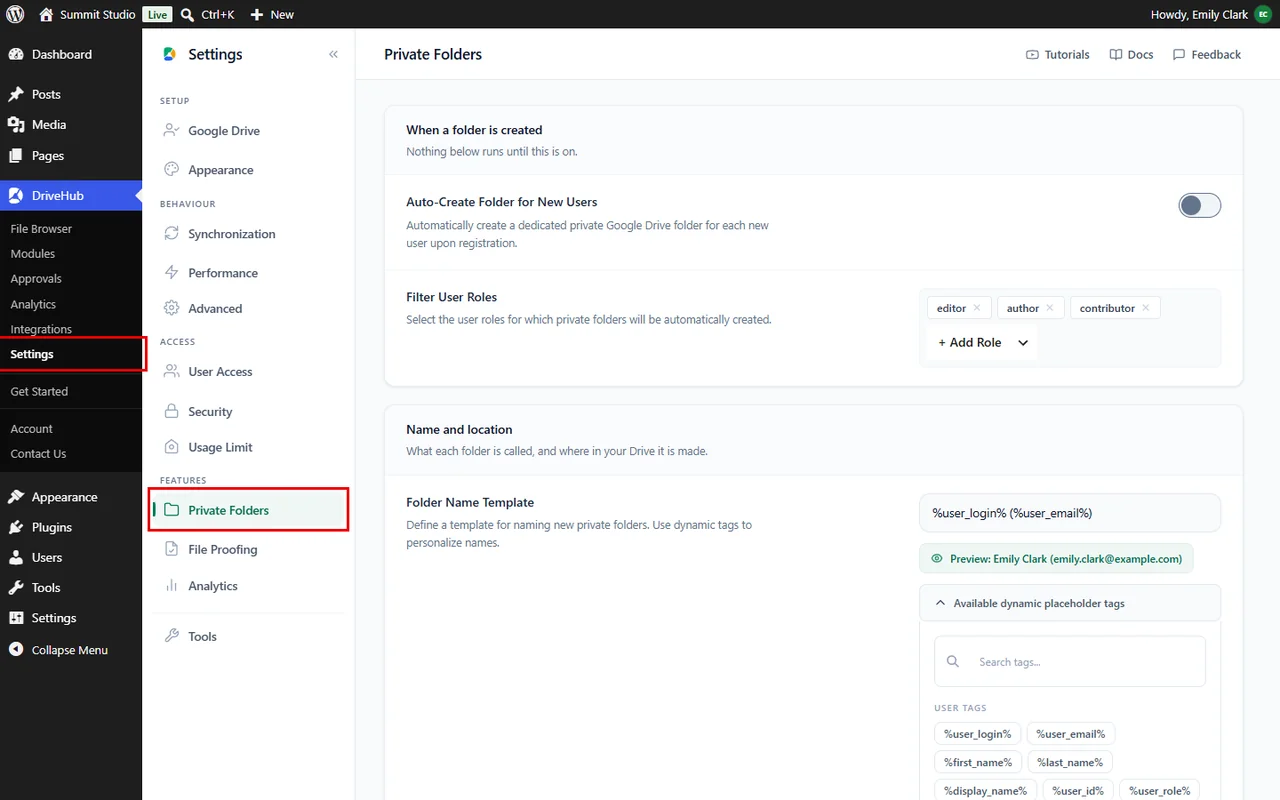Enable Auto-Create Folder for New Users toggle
Viewport: 1280px width, 800px height.
1200,205
